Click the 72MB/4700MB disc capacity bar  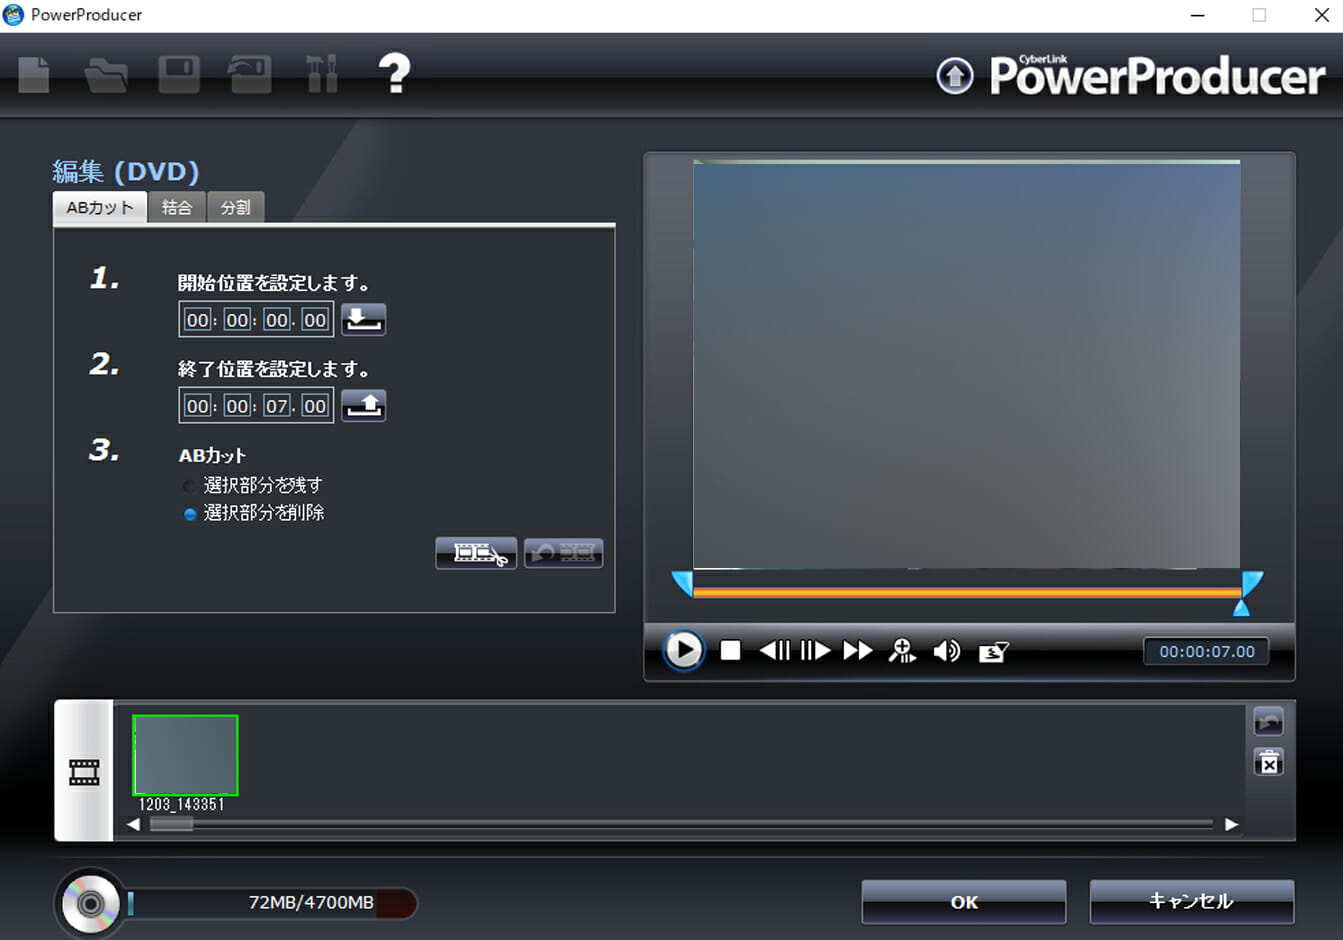pos(272,903)
